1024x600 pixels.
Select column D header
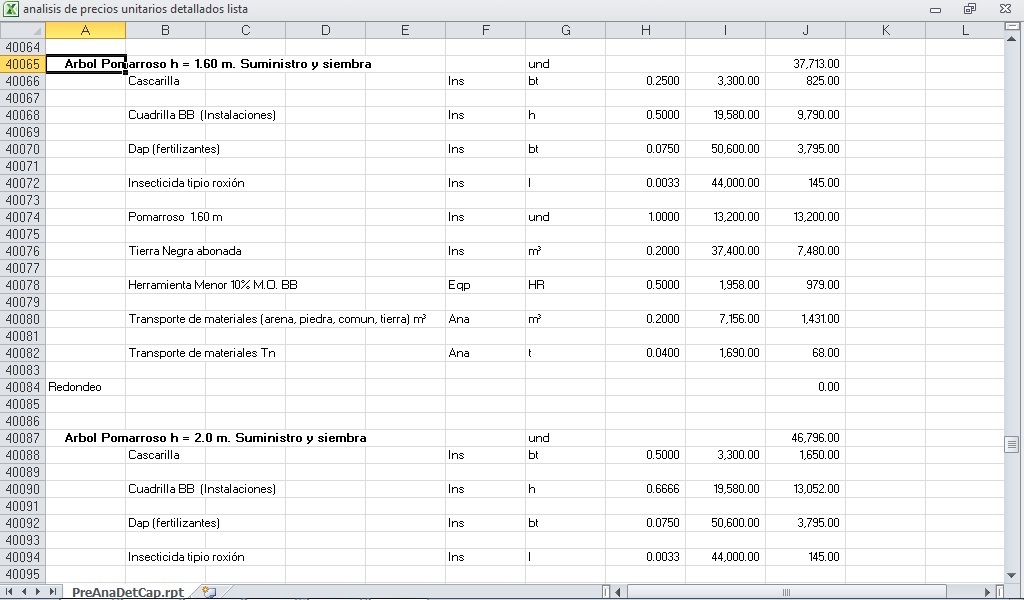point(325,30)
